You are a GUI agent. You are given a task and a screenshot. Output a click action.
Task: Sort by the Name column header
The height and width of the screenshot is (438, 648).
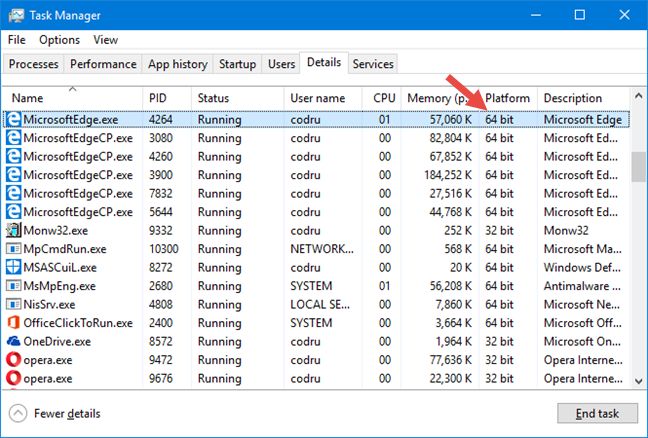pos(73,98)
